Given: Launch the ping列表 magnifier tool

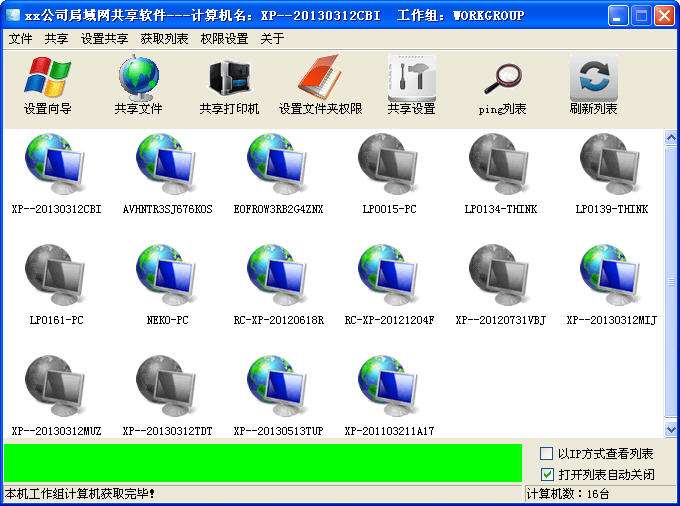Looking at the screenshot, I should [x=503, y=89].
